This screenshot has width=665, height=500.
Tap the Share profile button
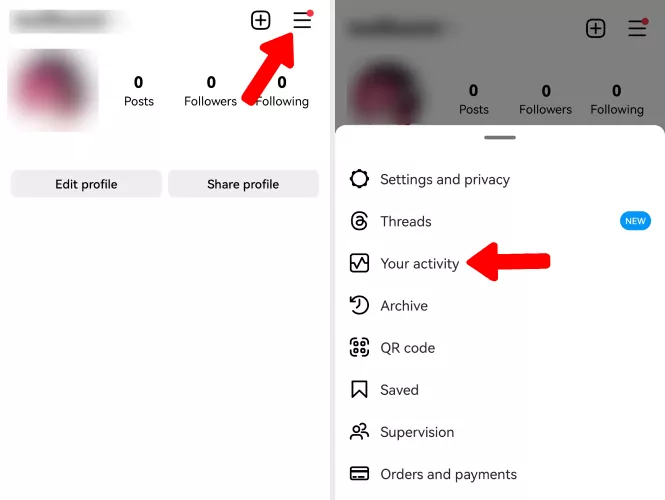click(x=243, y=184)
